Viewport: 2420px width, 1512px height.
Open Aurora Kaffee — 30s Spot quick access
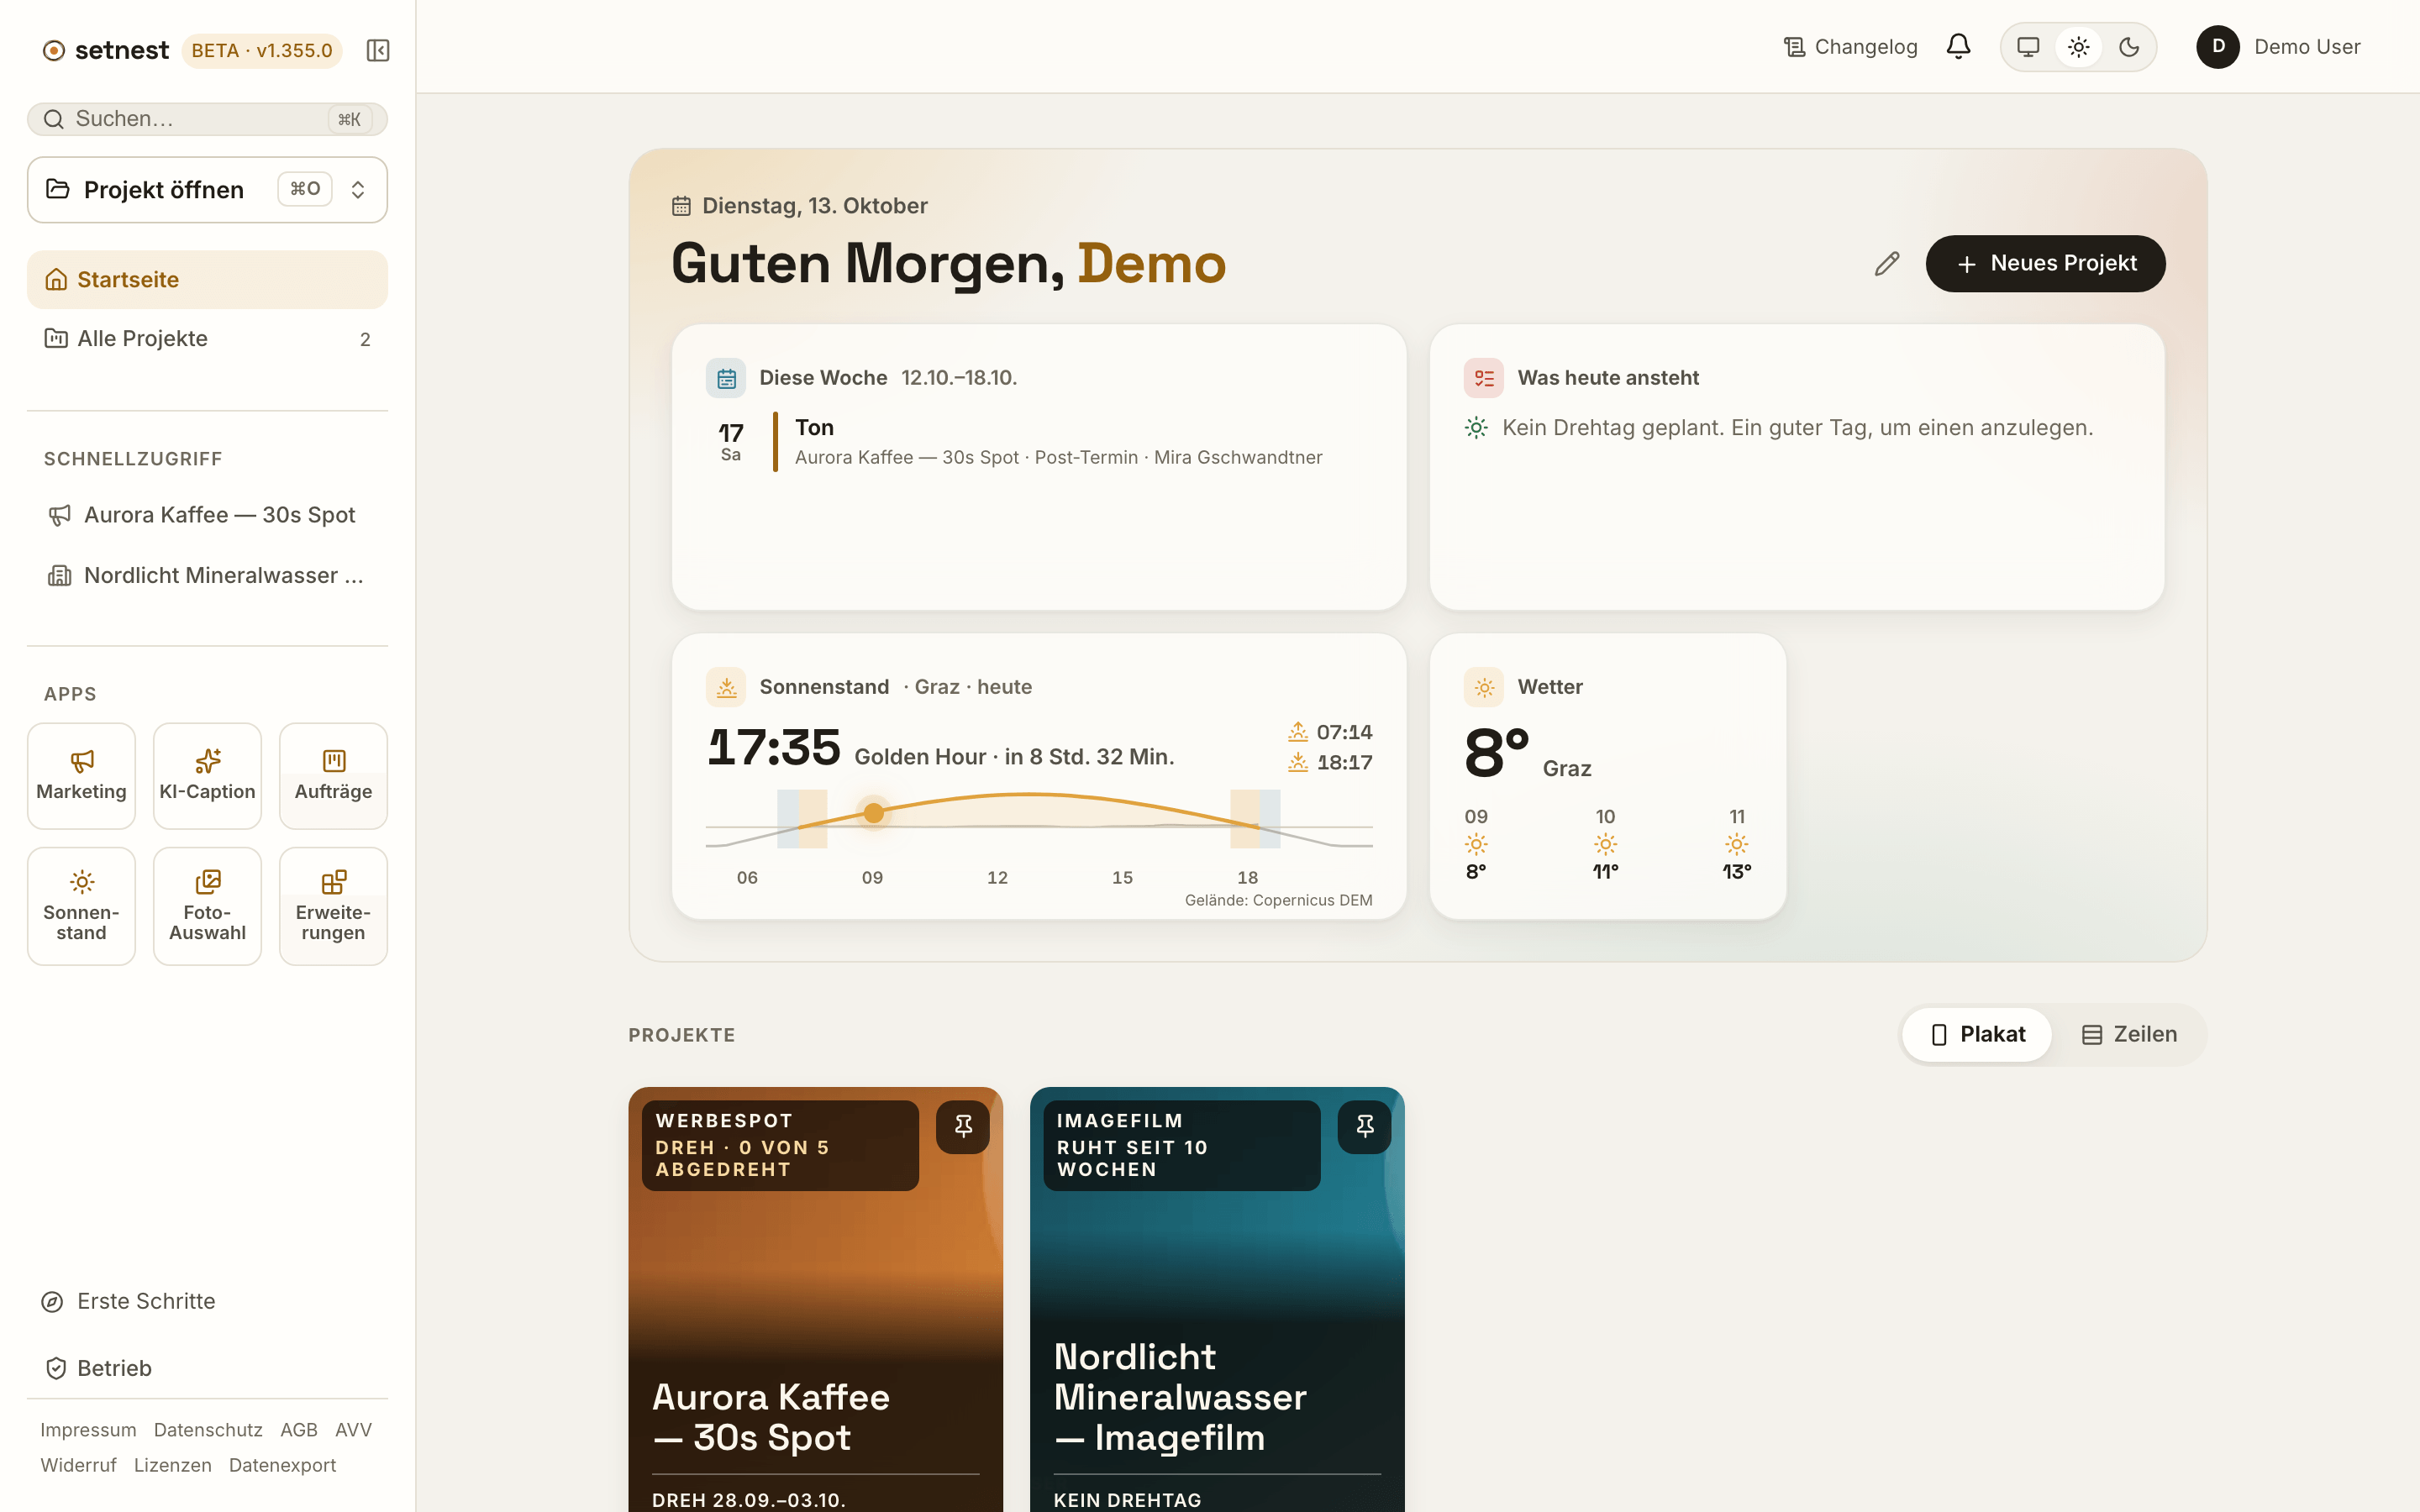click(207, 515)
